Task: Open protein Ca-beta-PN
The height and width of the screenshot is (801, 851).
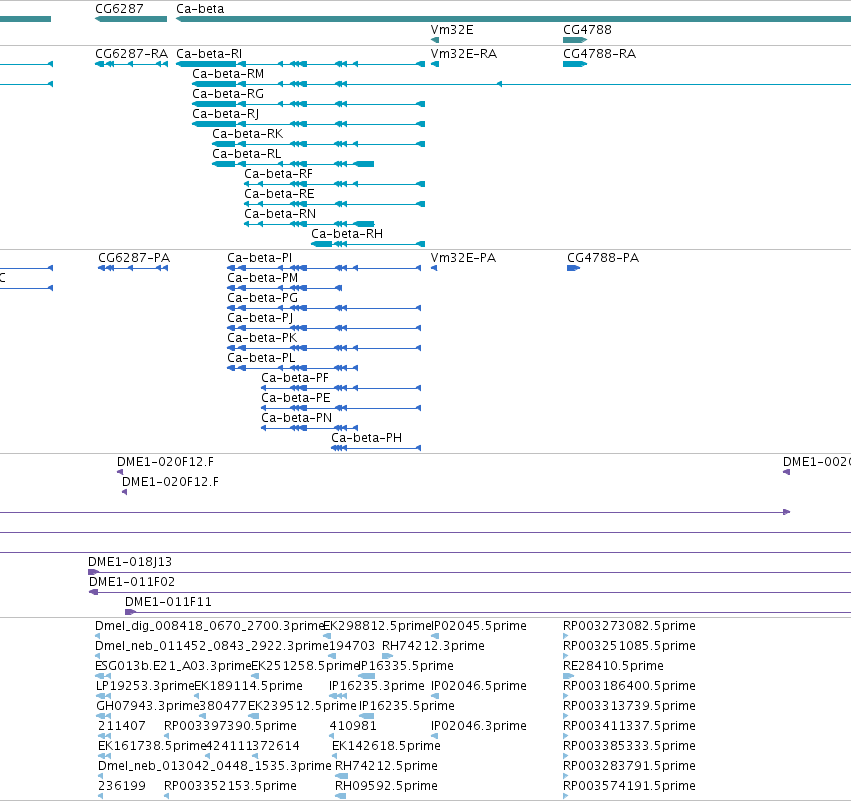Action: (x=296, y=418)
